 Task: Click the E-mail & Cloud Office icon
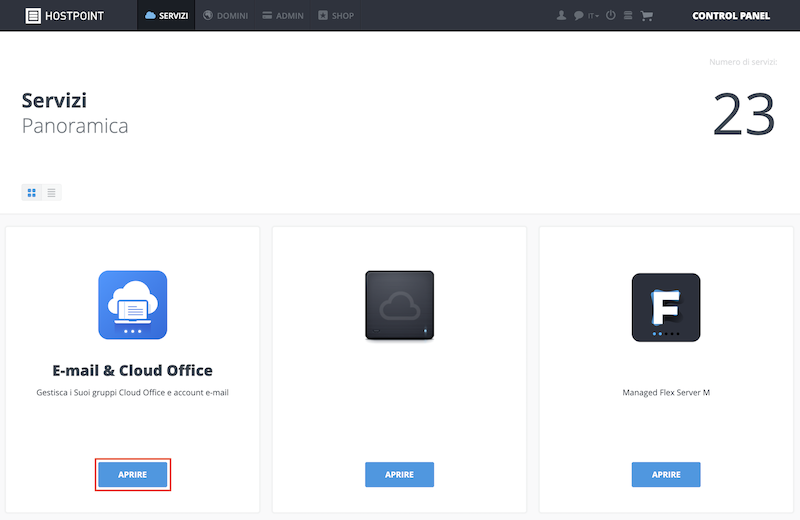pos(133,305)
